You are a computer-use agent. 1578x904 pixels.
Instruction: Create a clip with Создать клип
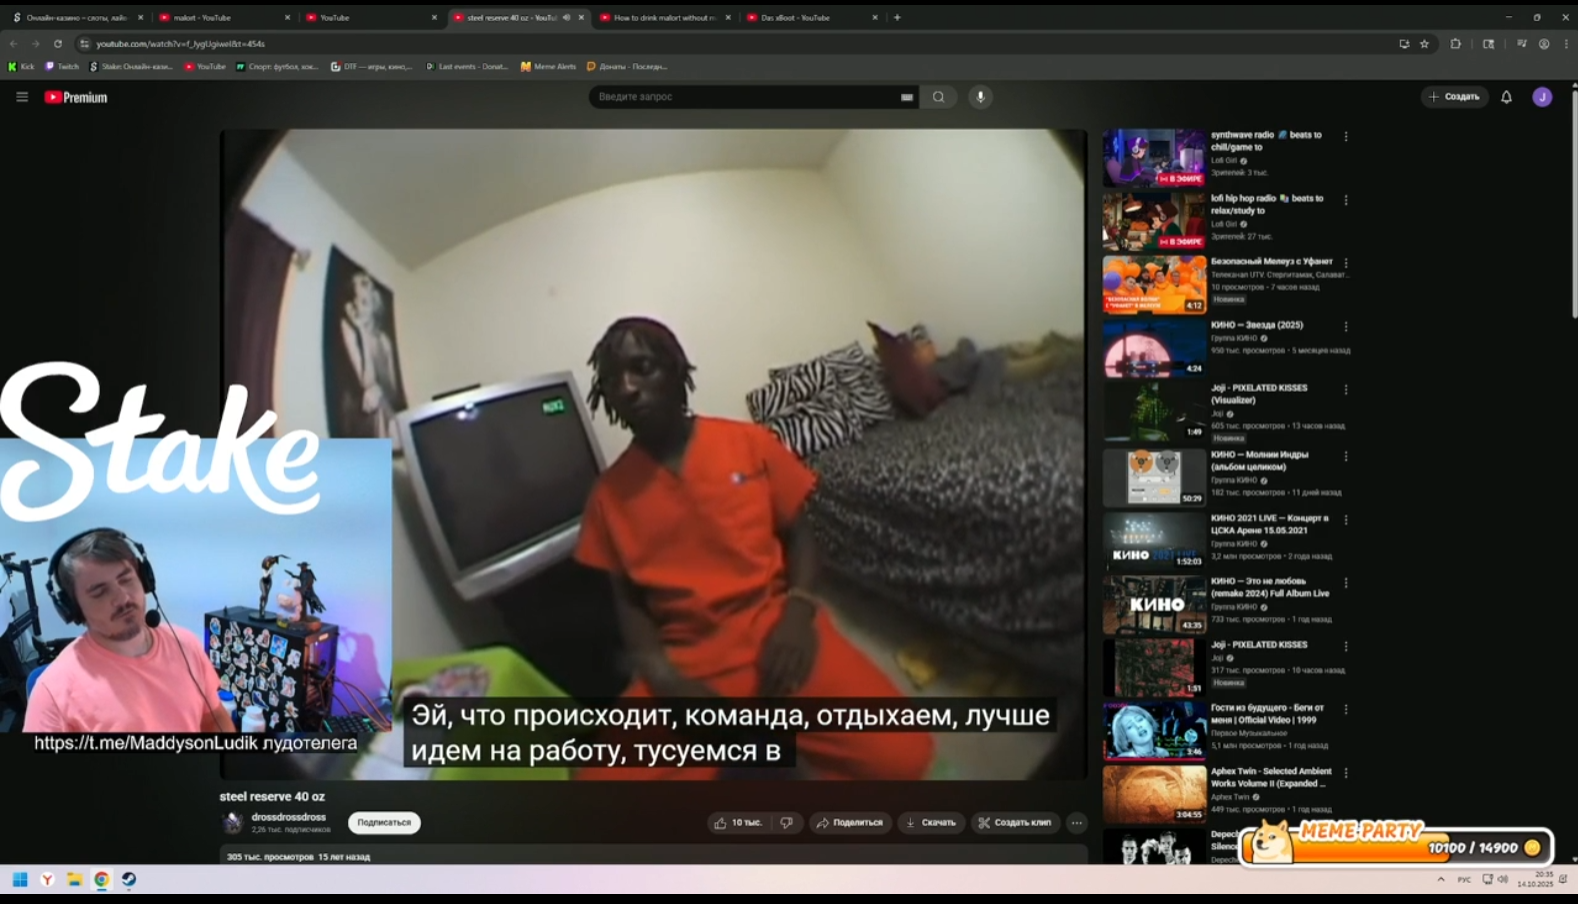pyautogui.click(x=1015, y=823)
